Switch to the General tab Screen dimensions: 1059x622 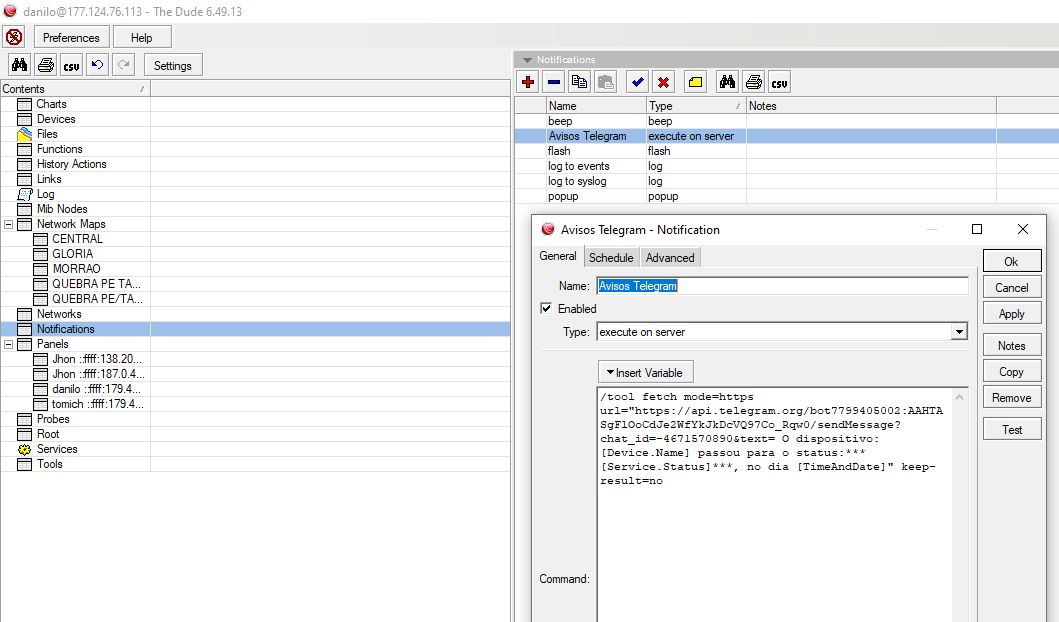[558, 256]
